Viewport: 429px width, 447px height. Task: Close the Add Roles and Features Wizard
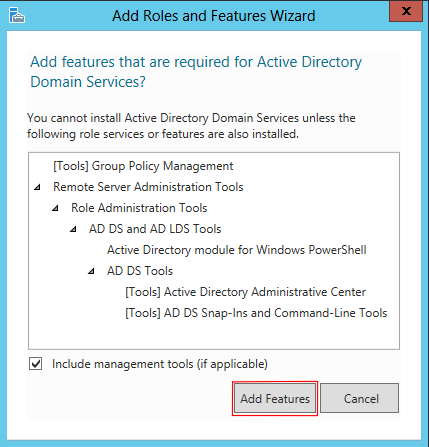pyautogui.click(x=406, y=12)
